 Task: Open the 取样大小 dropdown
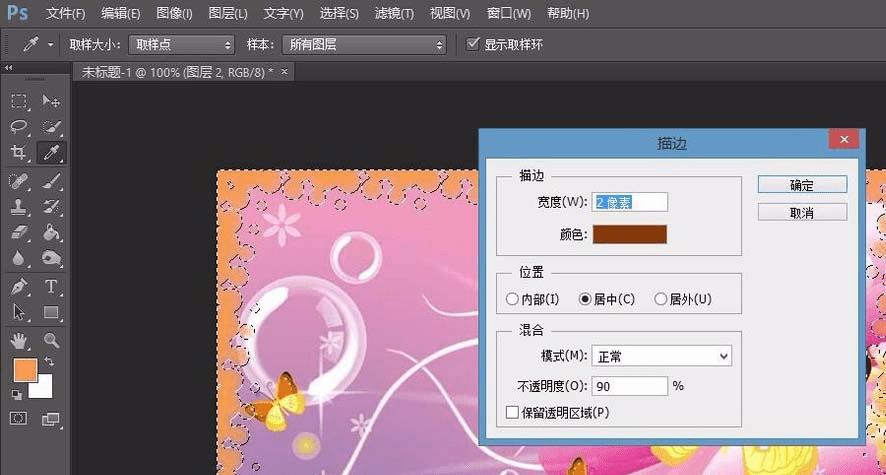181,45
